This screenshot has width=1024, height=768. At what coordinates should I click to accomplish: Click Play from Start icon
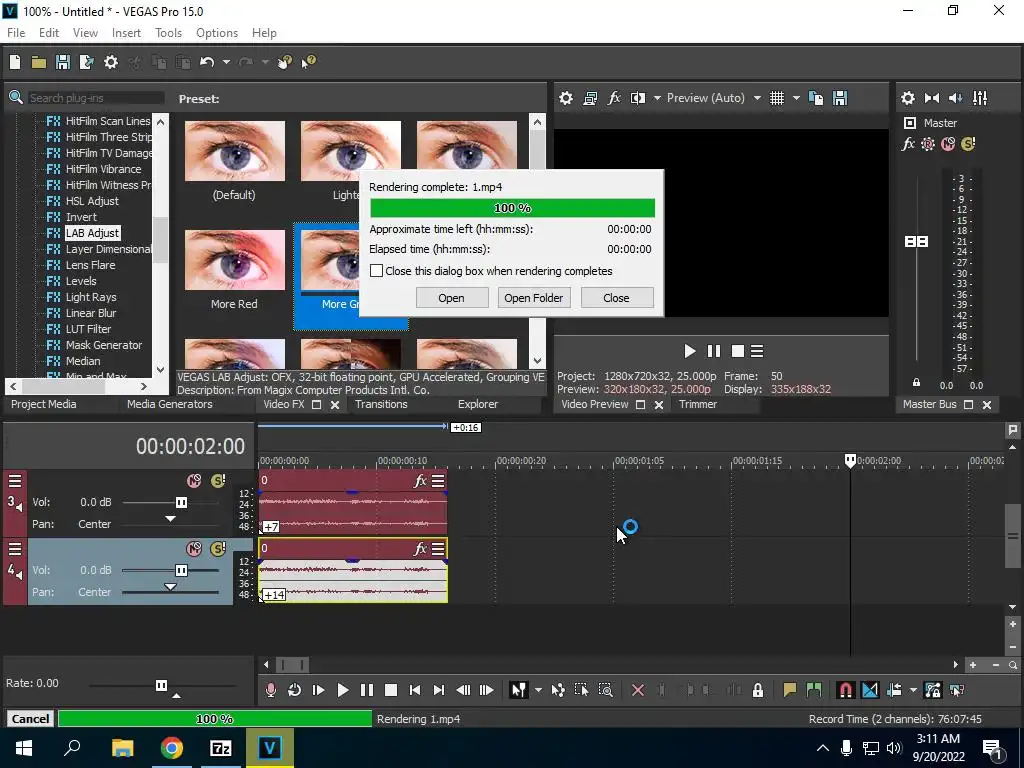point(319,690)
